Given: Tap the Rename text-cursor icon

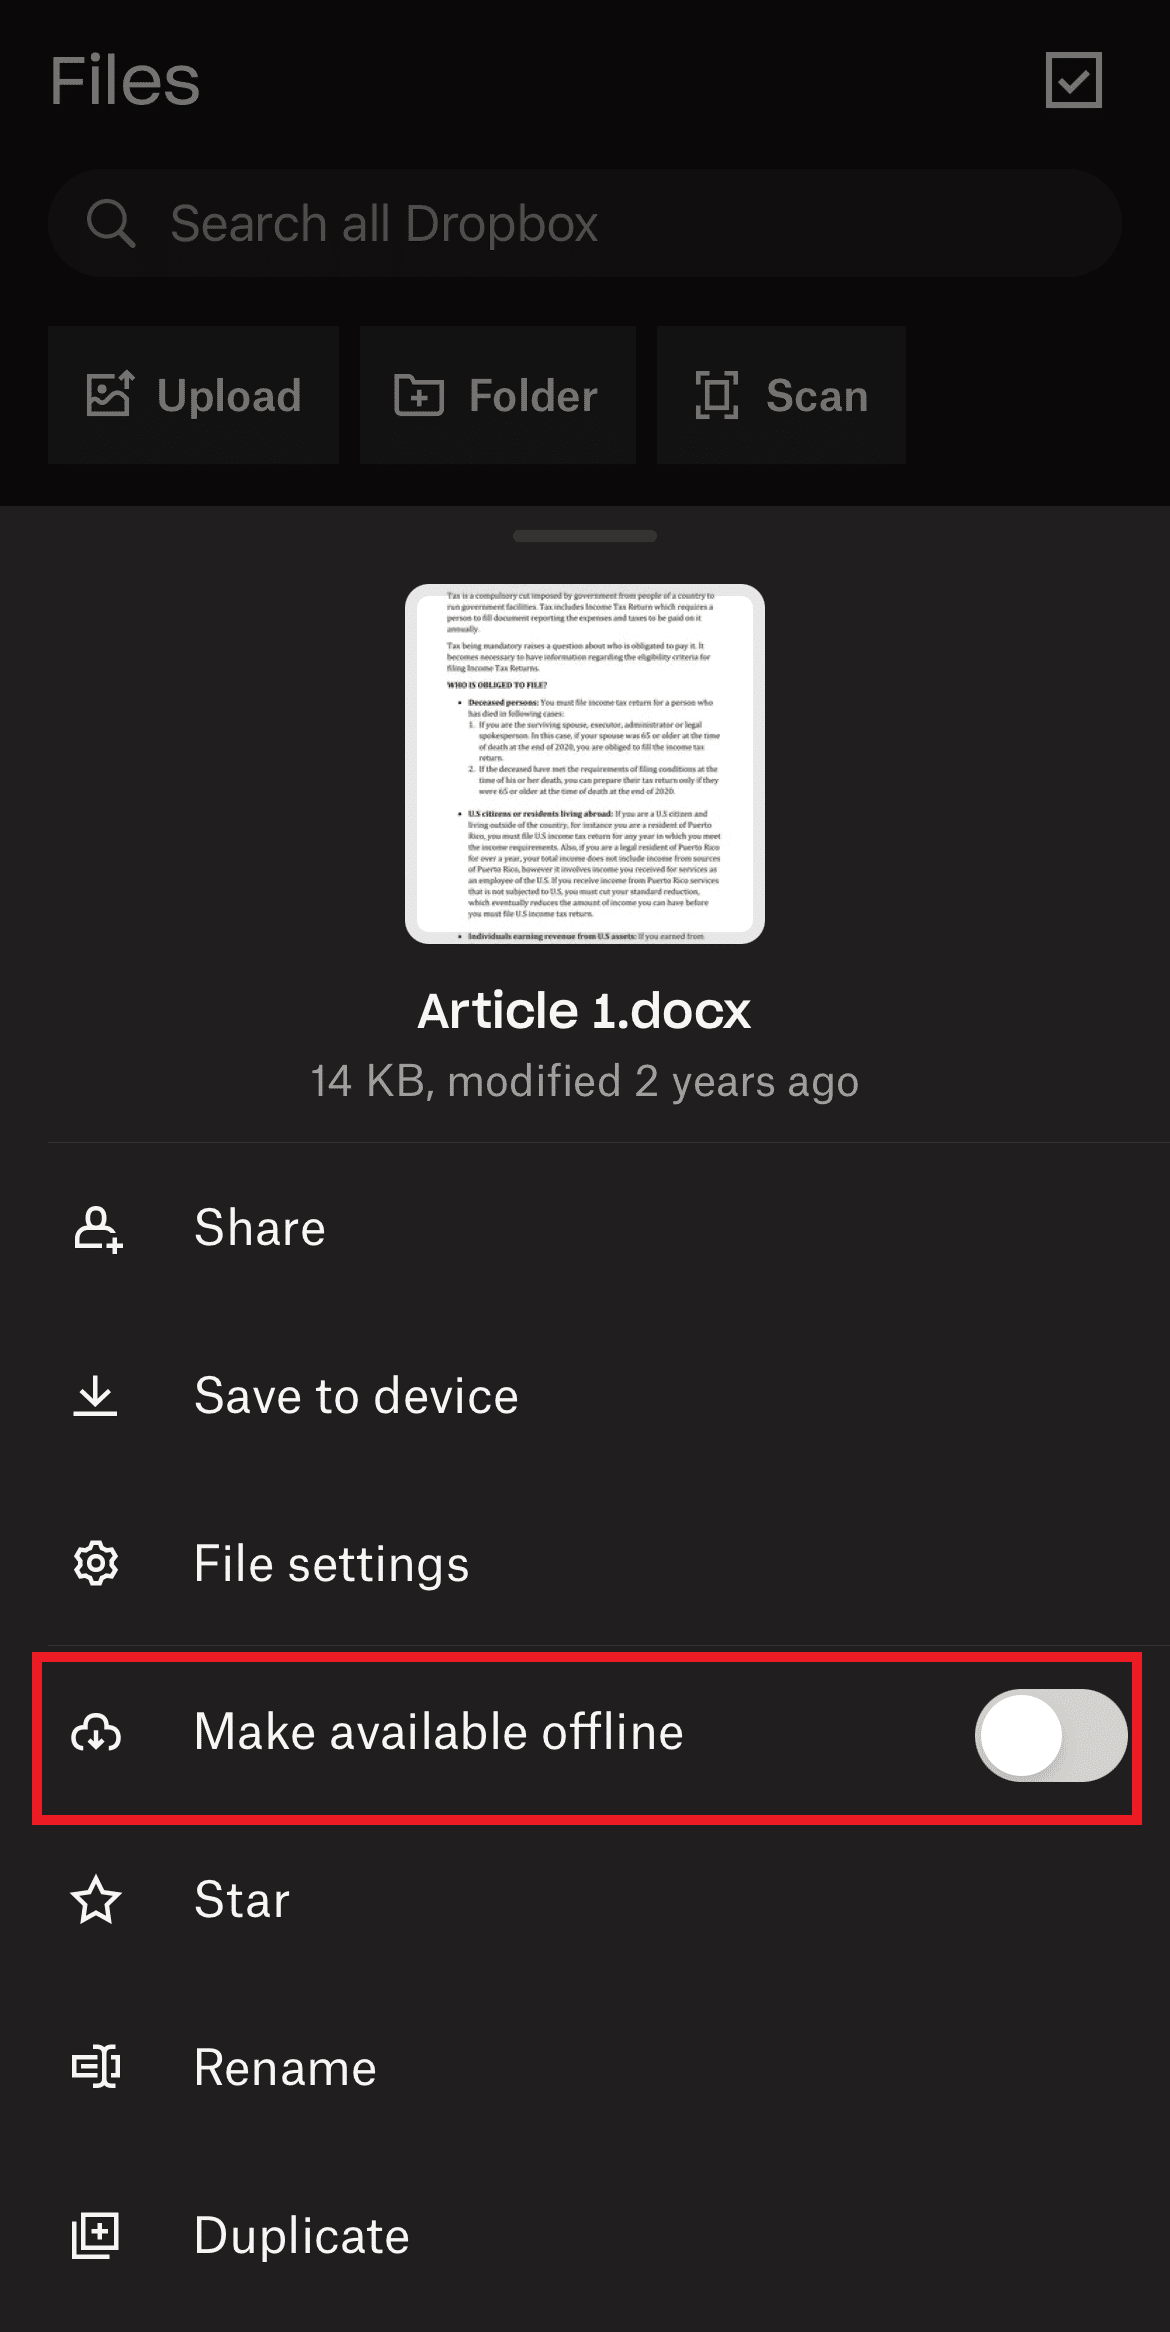Looking at the screenshot, I should 96,2068.
